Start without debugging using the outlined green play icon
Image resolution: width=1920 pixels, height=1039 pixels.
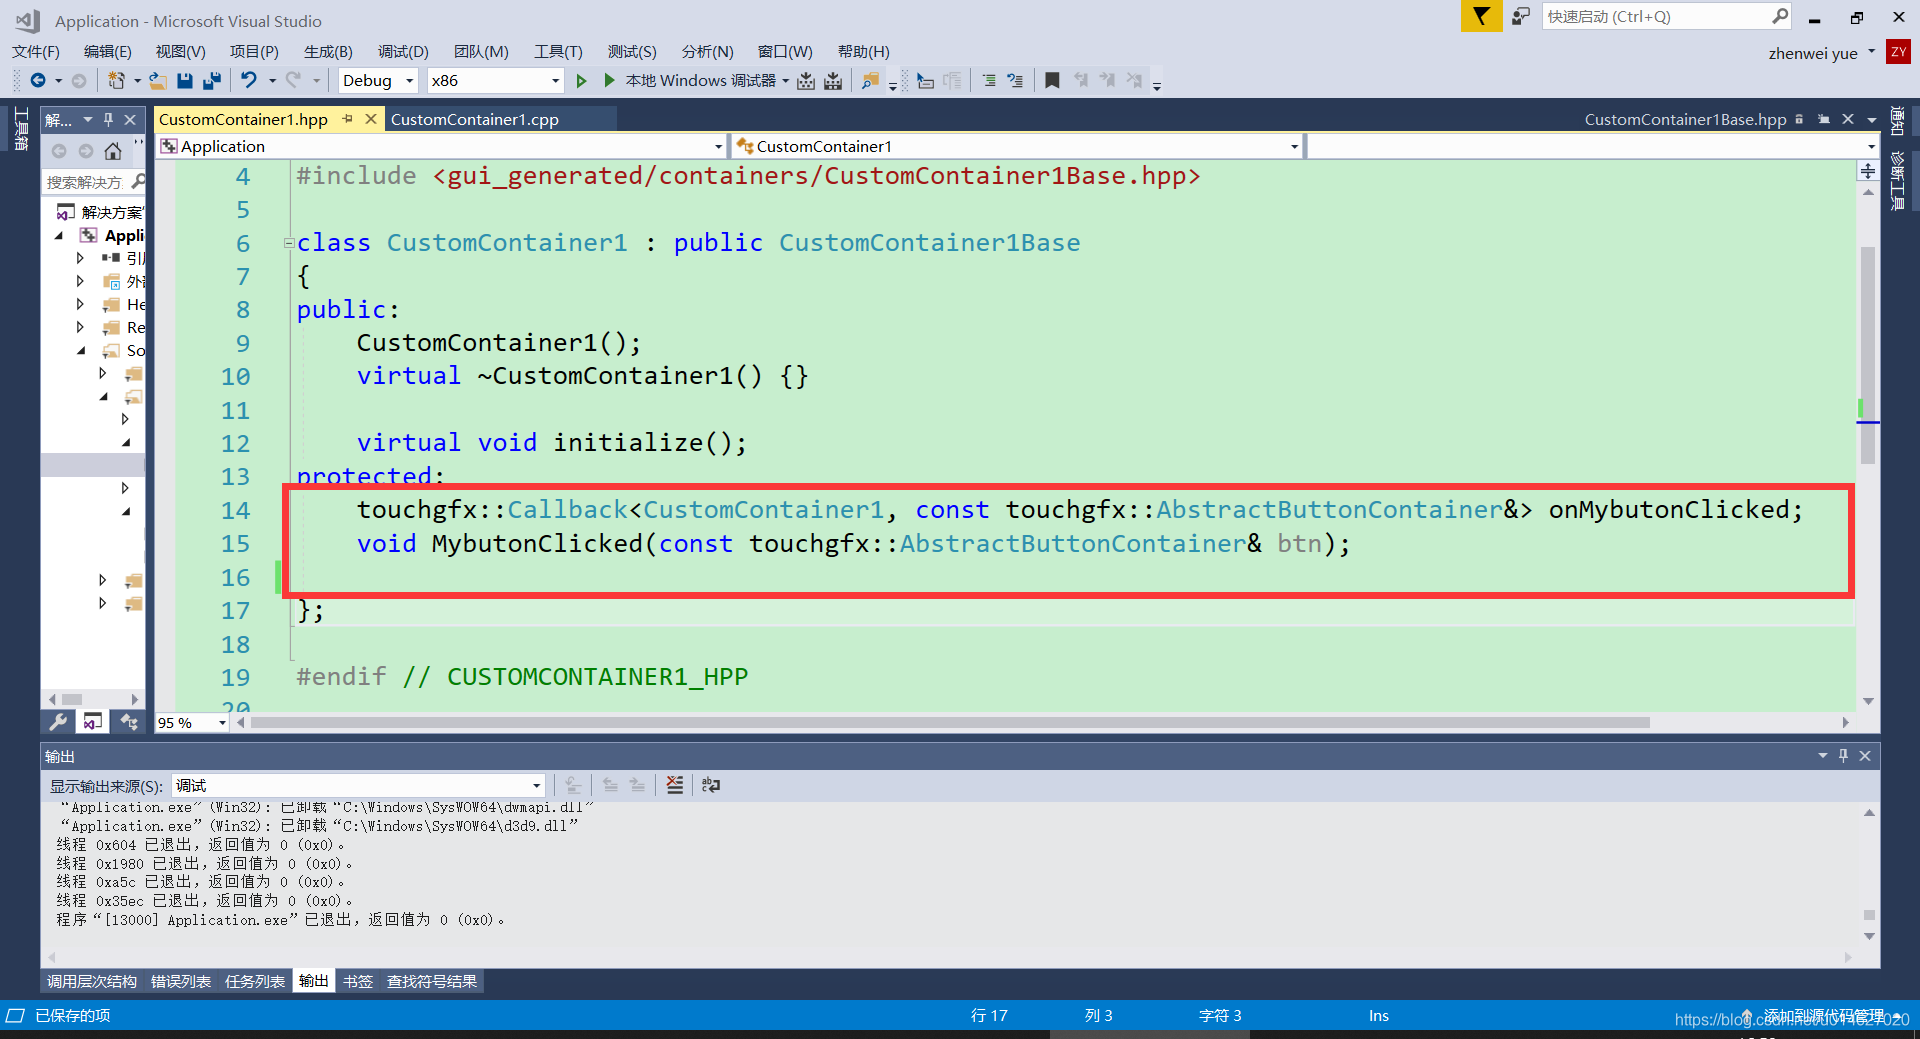pyautogui.click(x=582, y=80)
